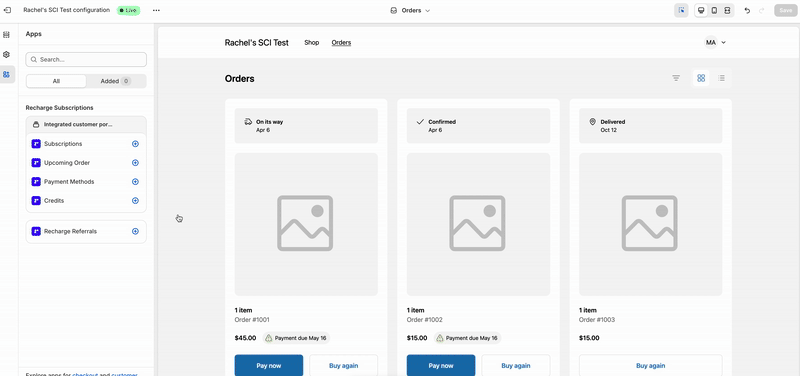Screen dimensions: 800x376
Task: Click the Upcoming Order Recharge icon
Action: point(36,163)
